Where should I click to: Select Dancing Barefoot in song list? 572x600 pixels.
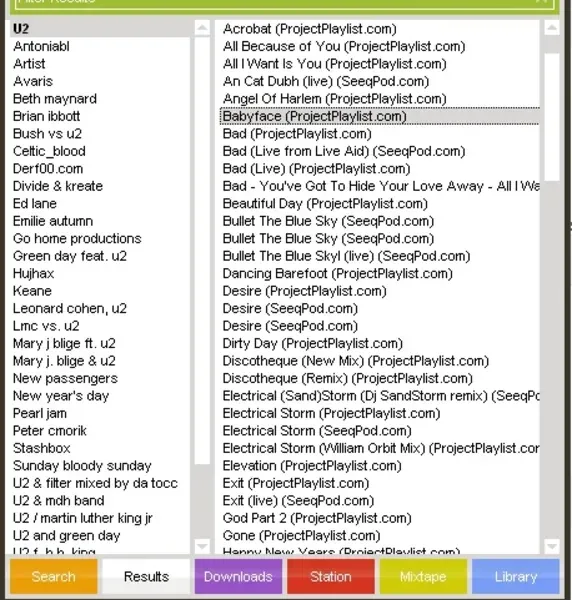(337, 274)
